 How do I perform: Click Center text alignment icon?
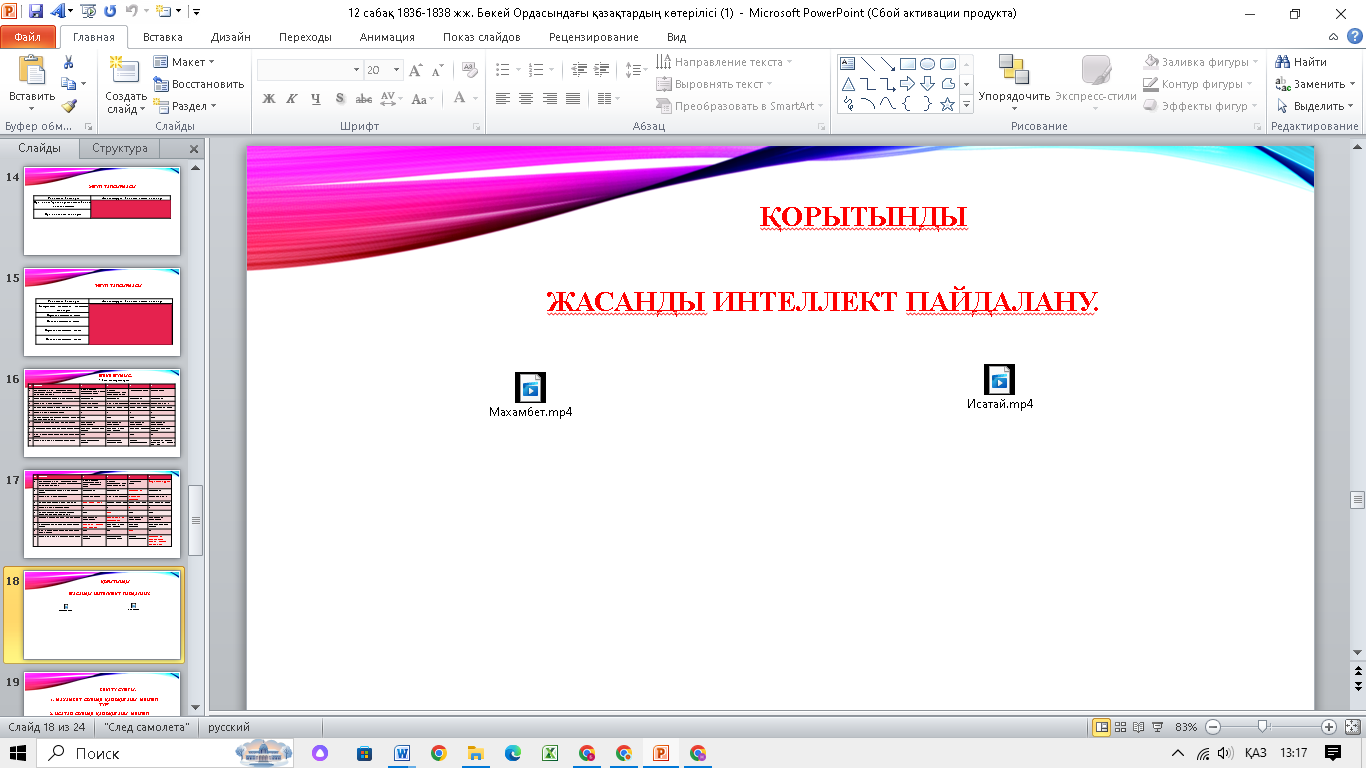pos(525,99)
